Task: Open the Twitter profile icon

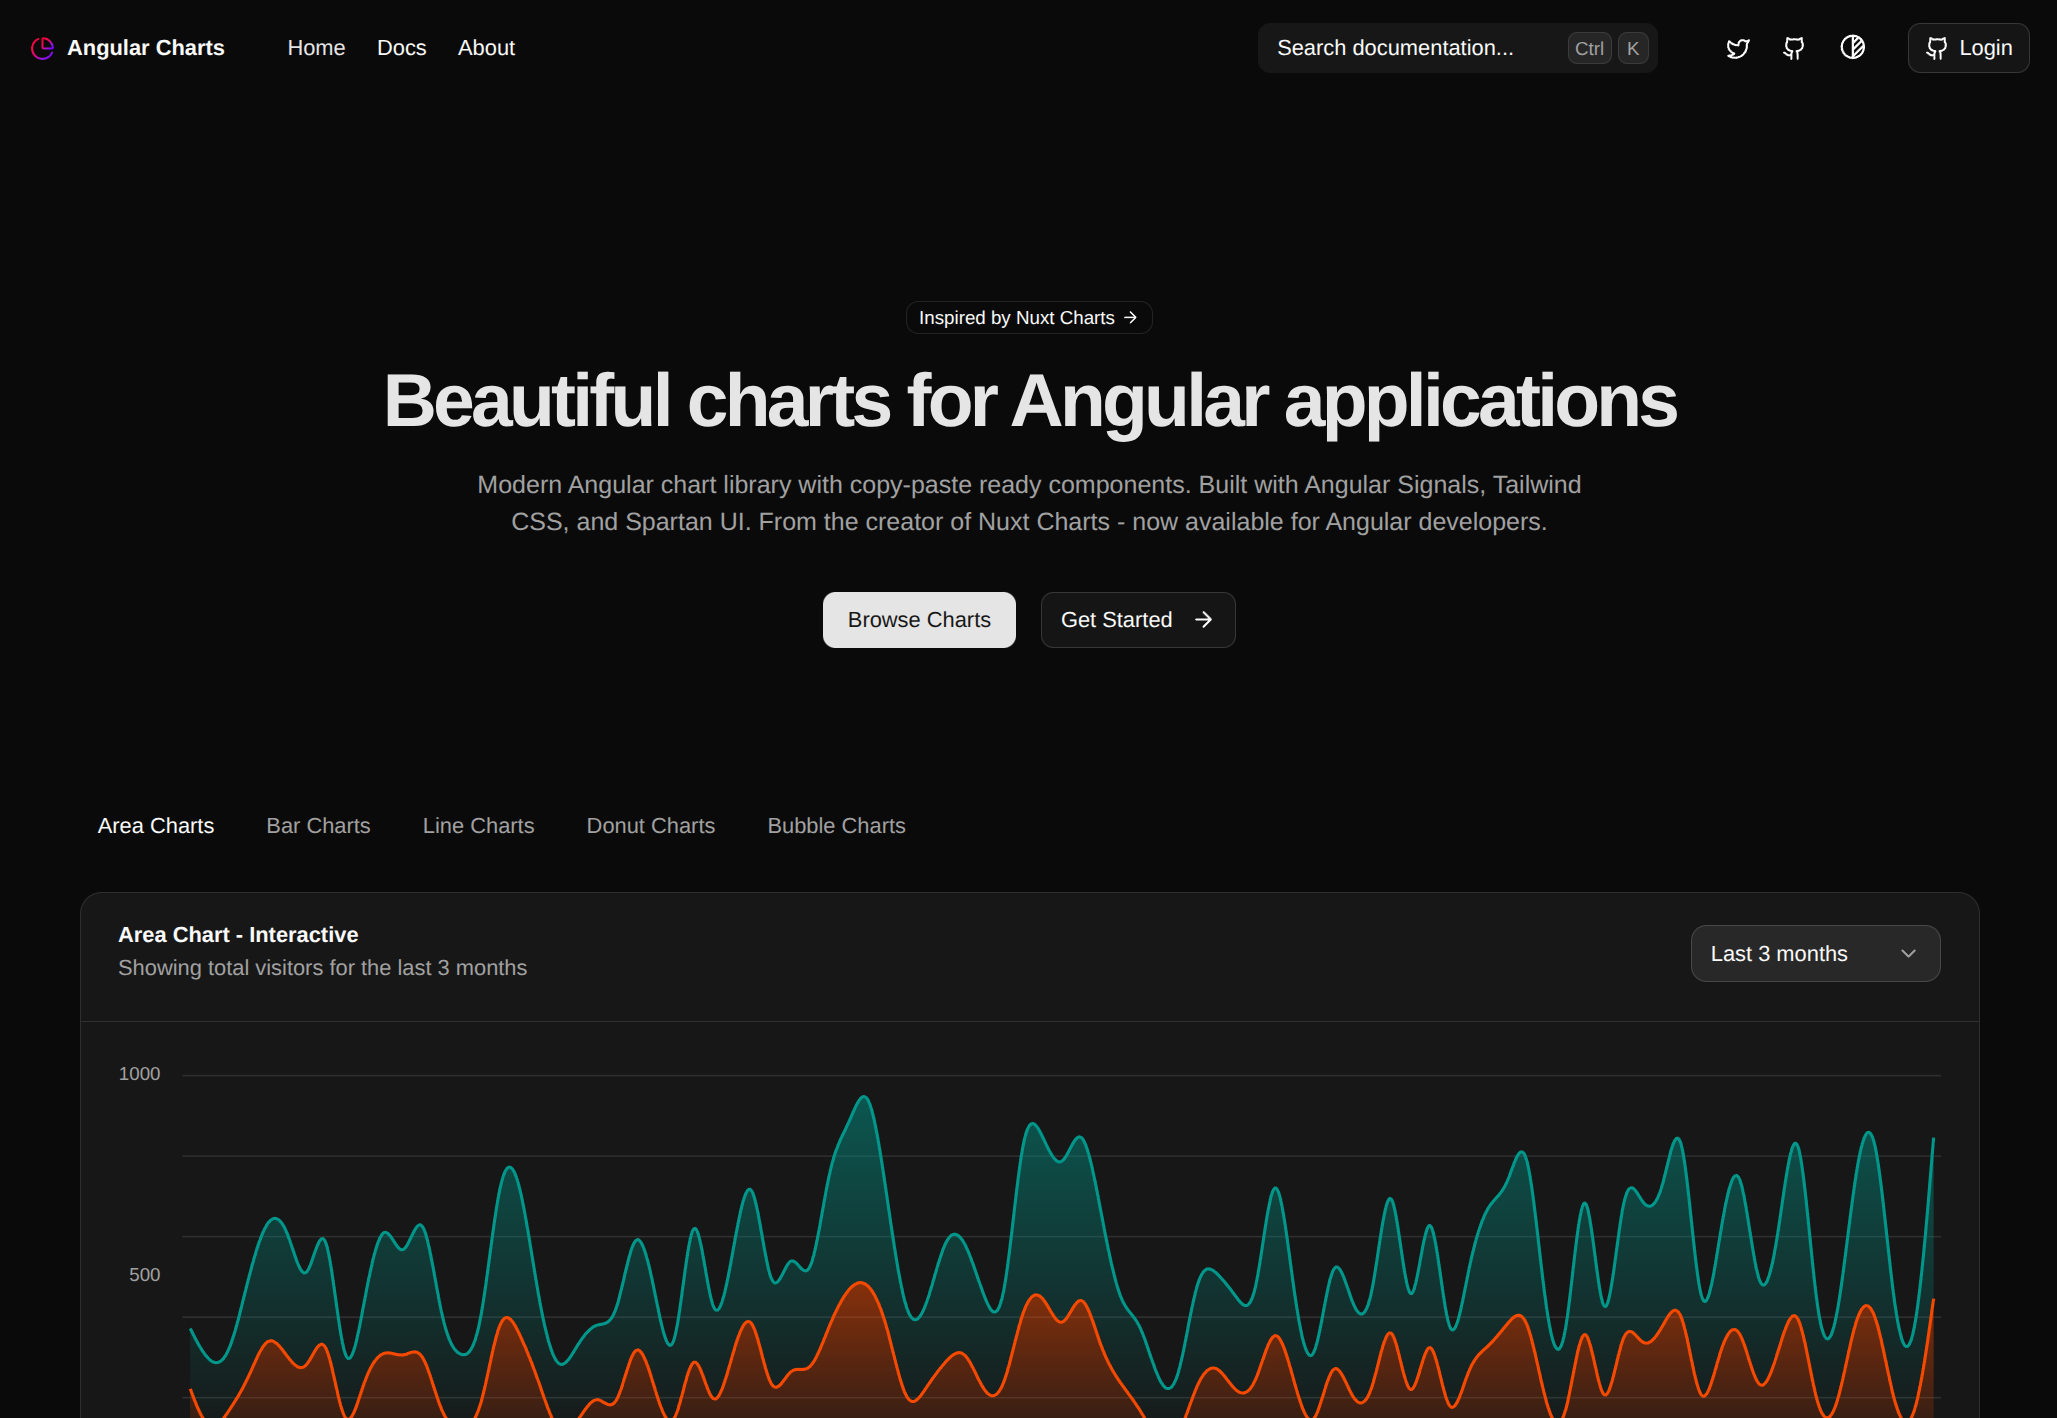Action: tap(1737, 47)
